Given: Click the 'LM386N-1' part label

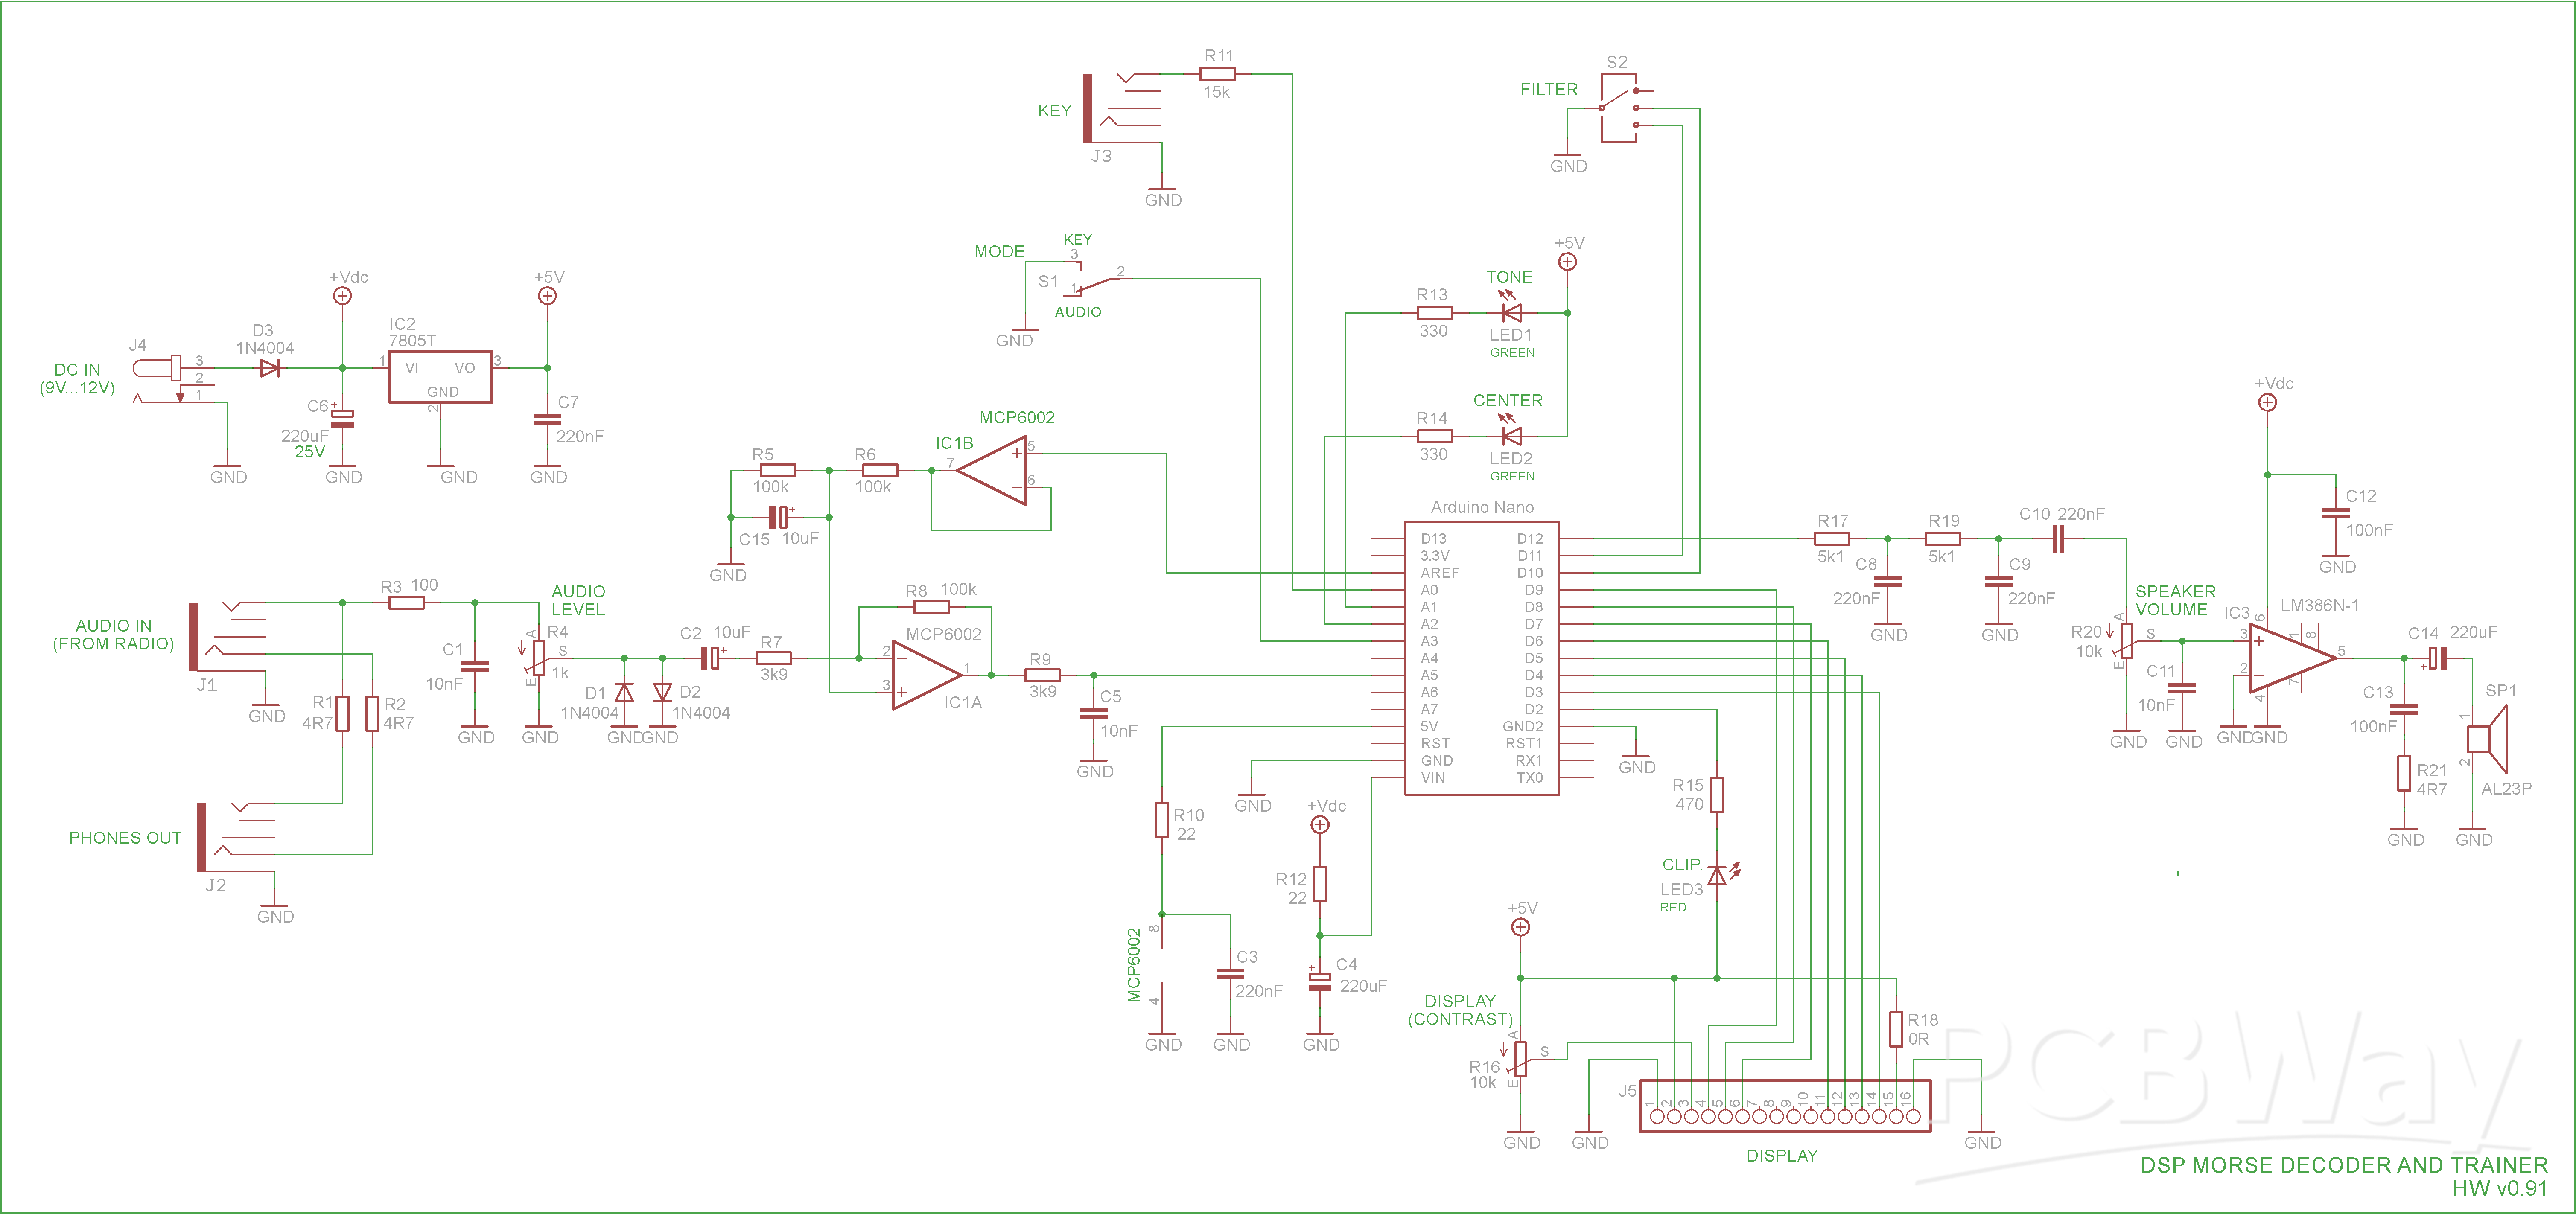Looking at the screenshot, I should 2319,605.
